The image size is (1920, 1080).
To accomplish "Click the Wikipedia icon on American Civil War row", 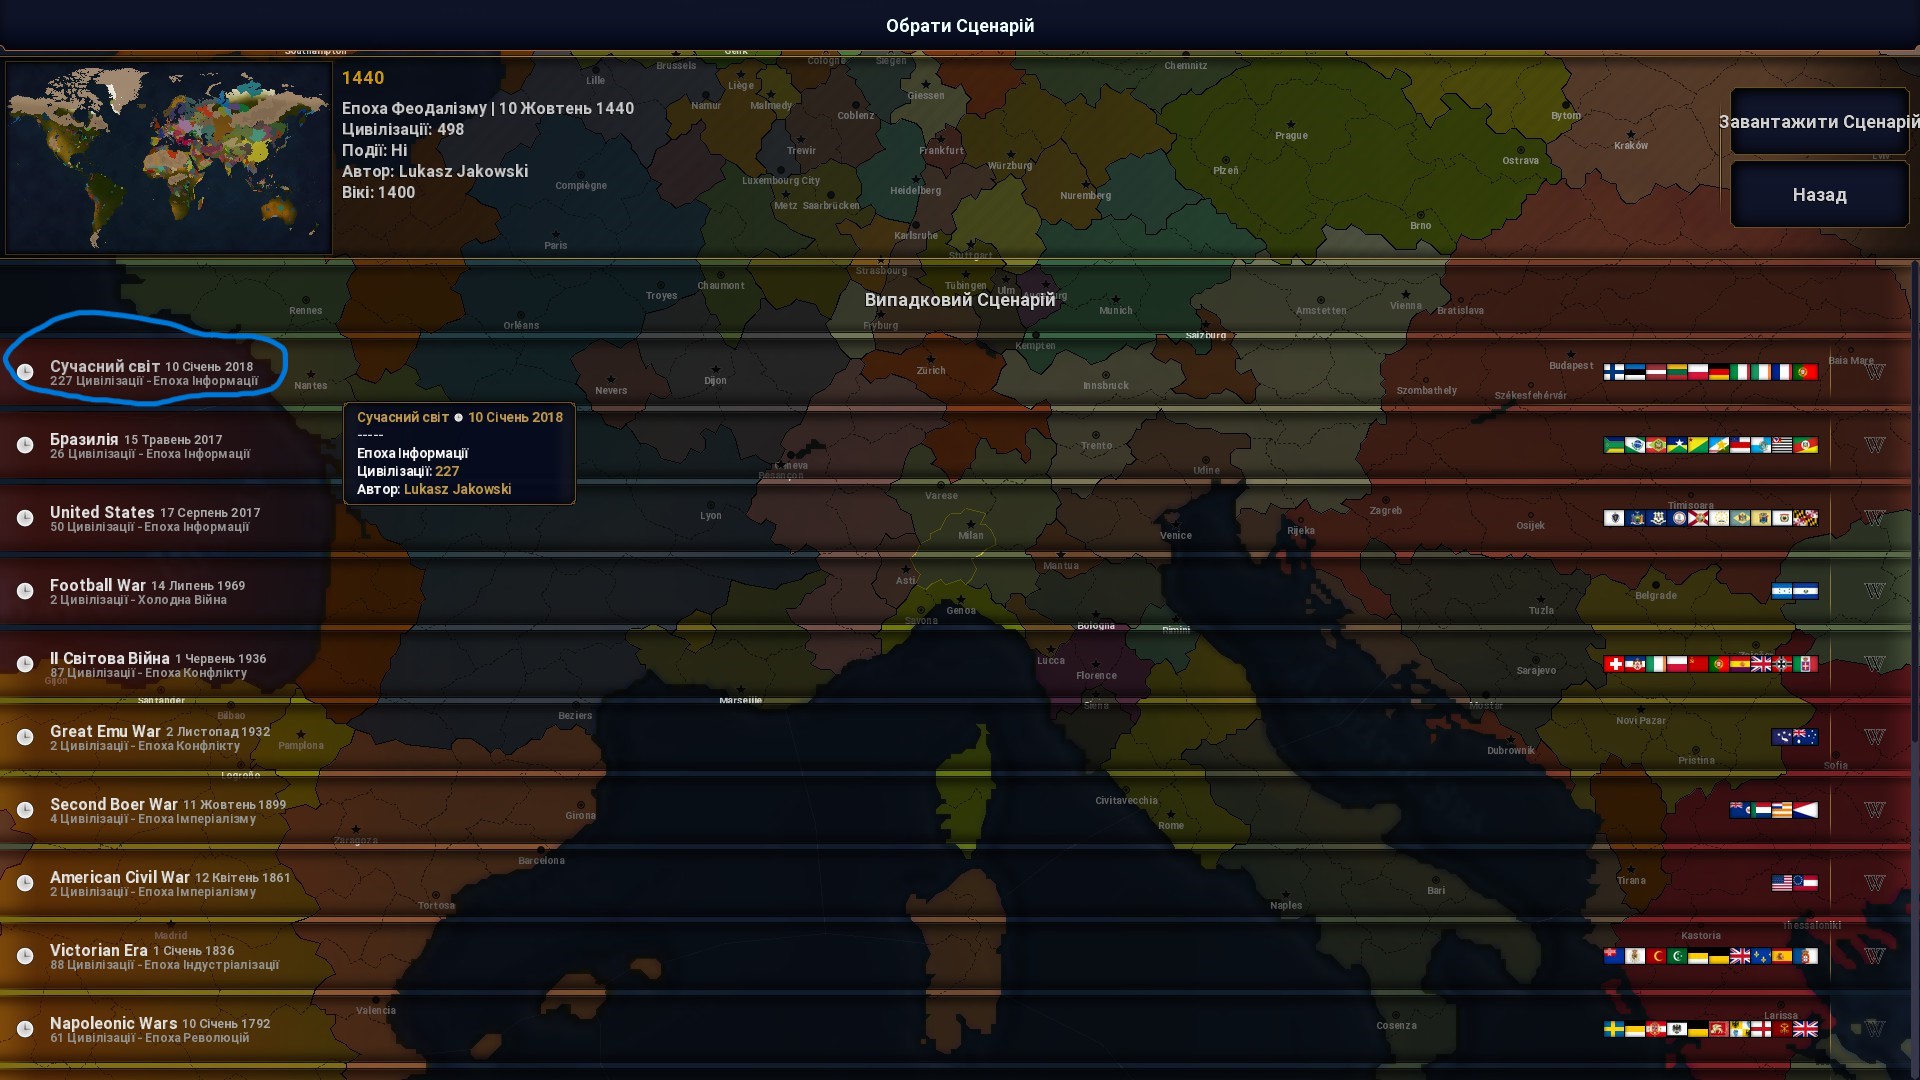I will click(1874, 883).
